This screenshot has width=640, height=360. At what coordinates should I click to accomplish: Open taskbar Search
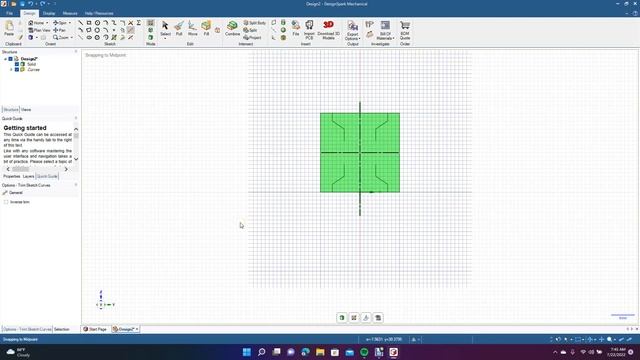pos(262,352)
